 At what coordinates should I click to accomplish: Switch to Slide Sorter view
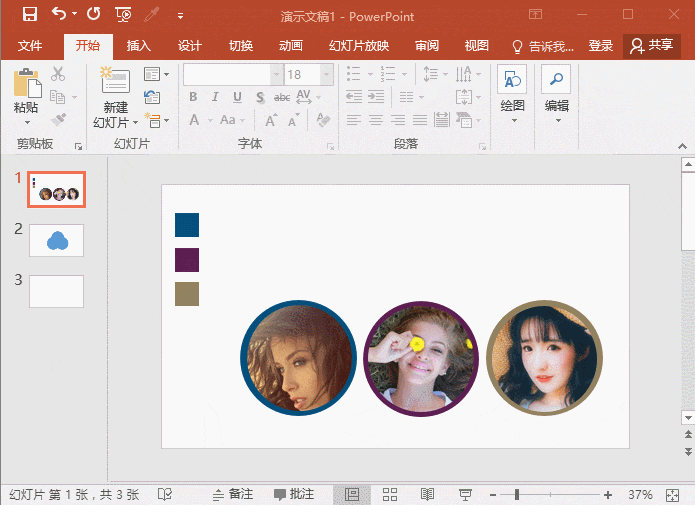pos(390,495)
